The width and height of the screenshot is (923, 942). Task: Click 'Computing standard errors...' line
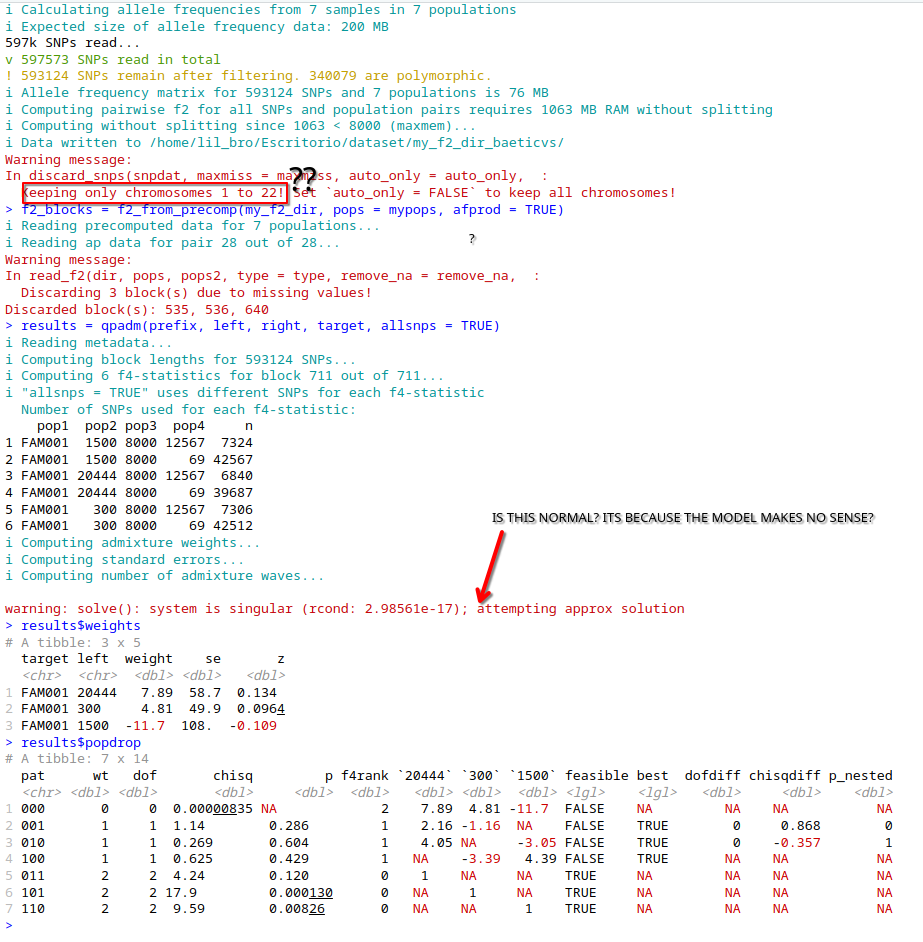(x=124, y=559)
